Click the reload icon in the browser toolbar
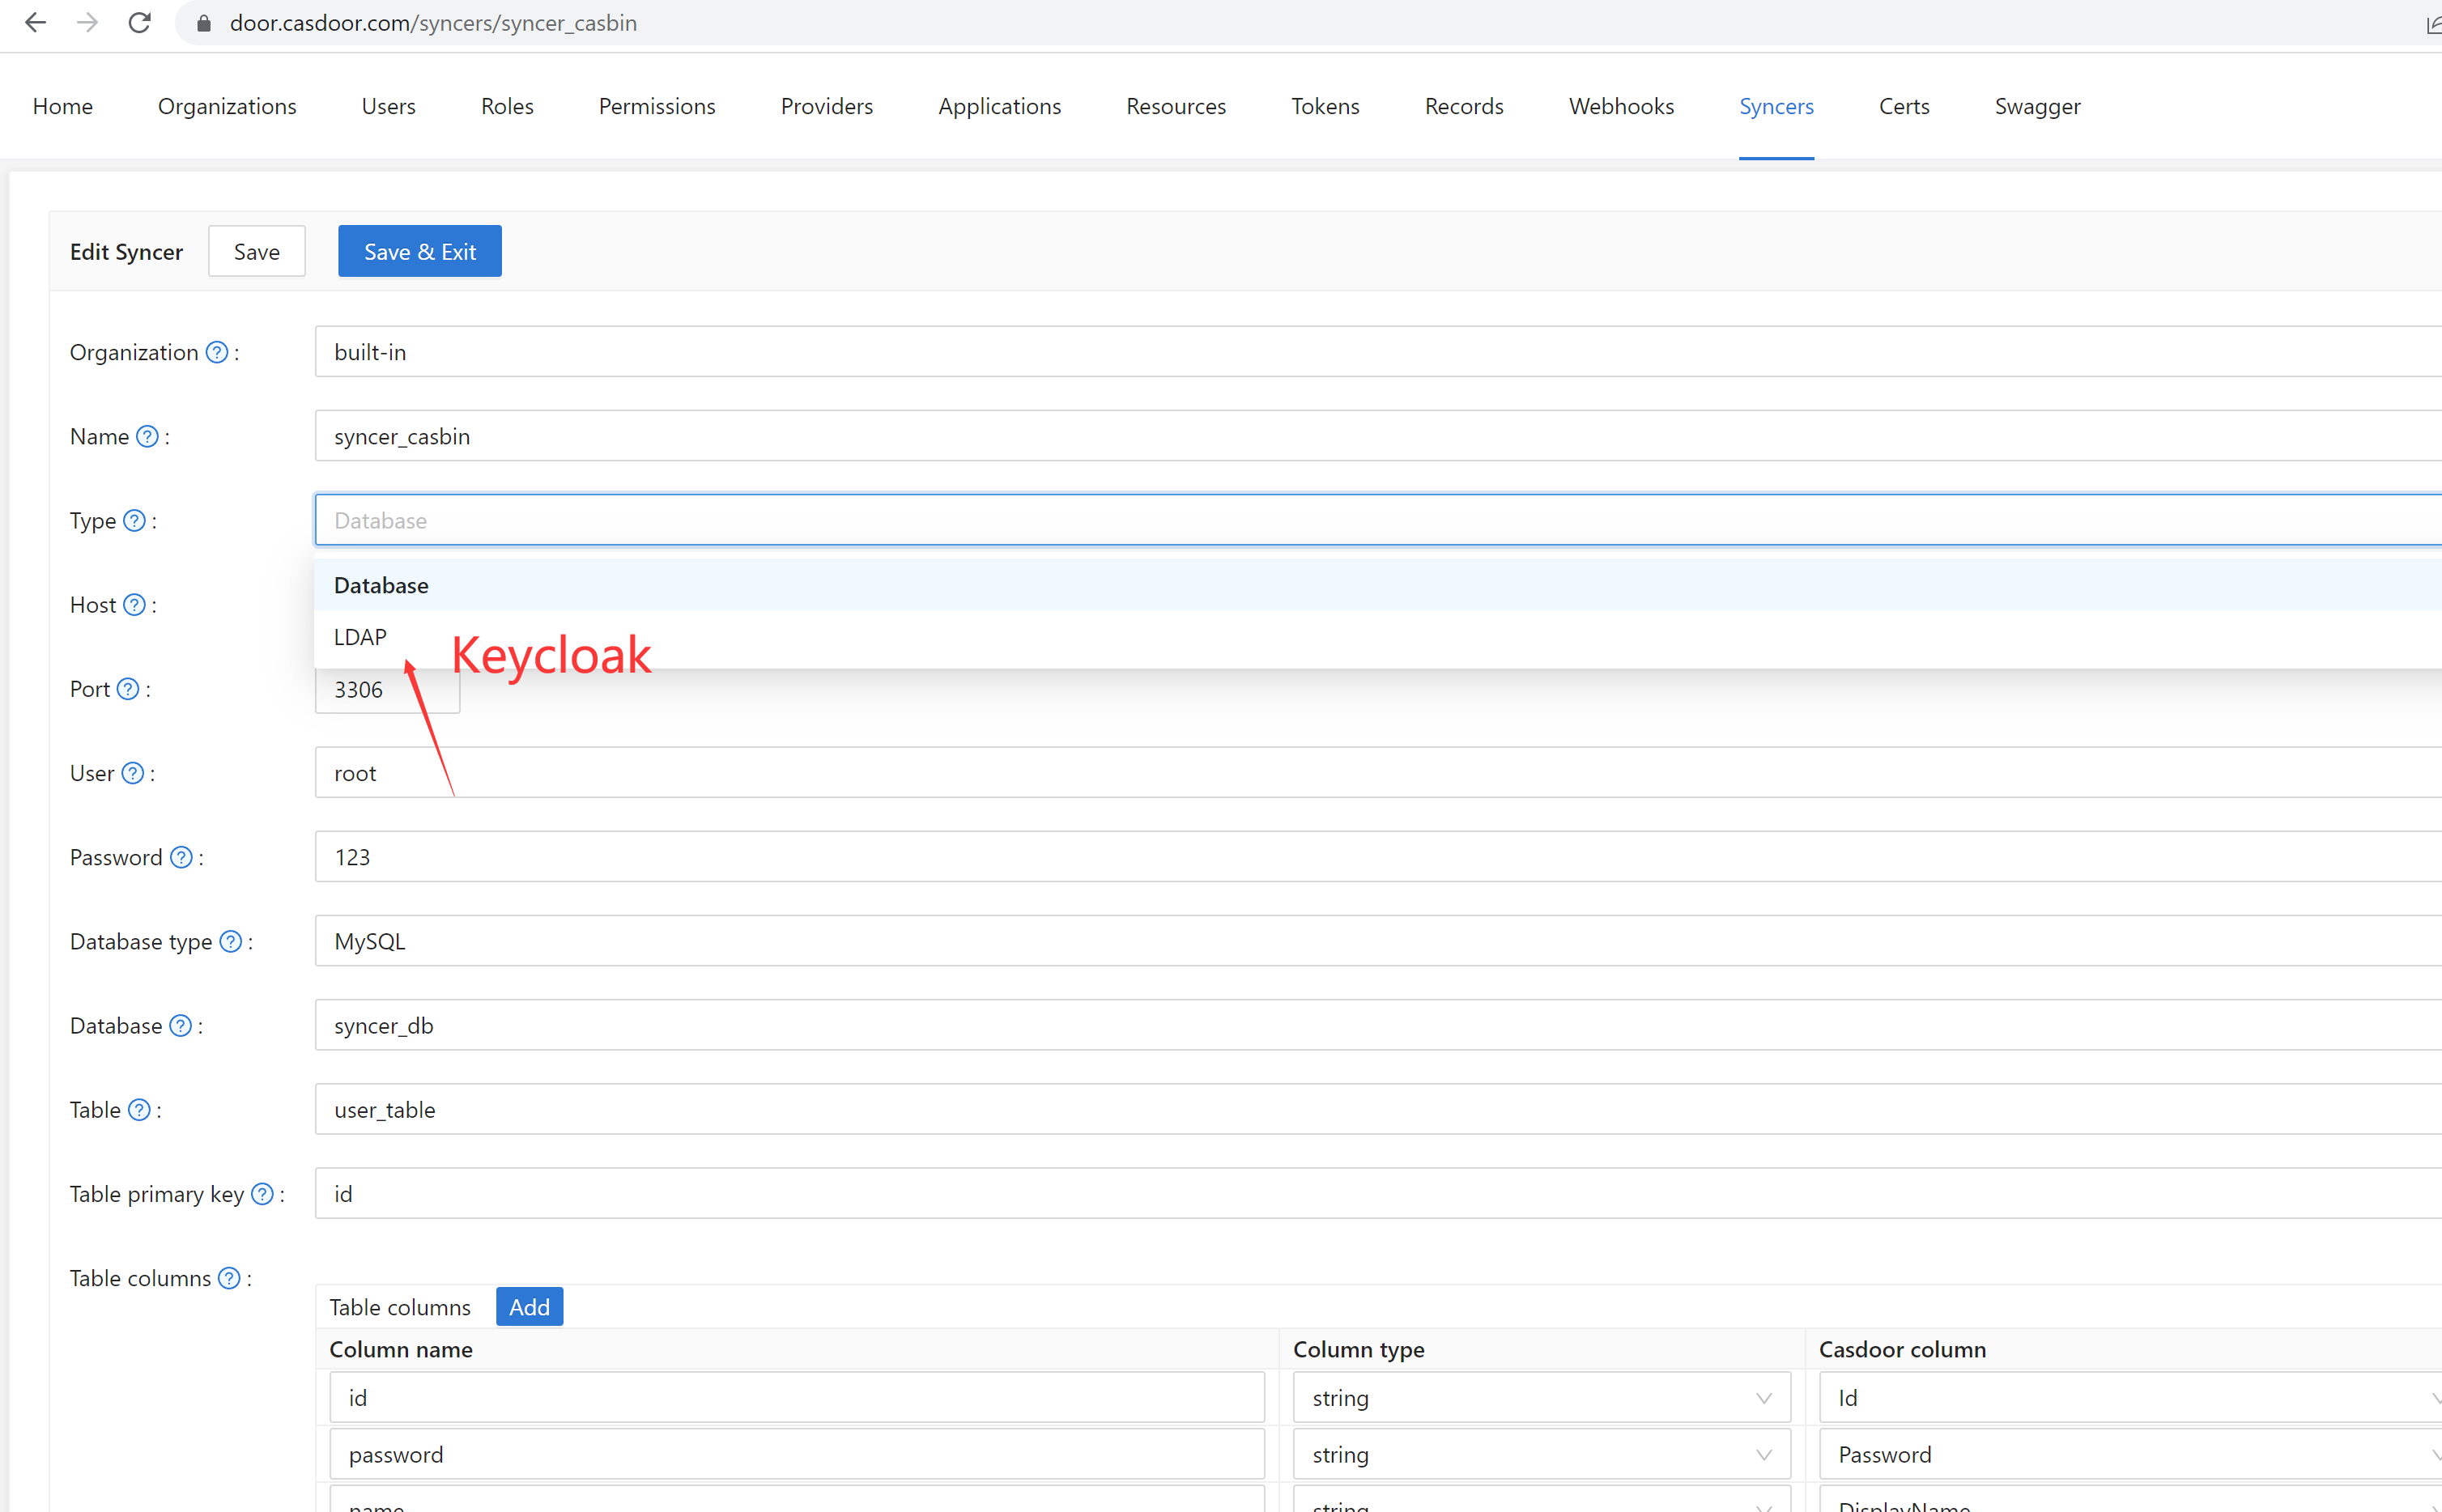The height and width of the screenshot is (1512, 2442). (140, 22)
